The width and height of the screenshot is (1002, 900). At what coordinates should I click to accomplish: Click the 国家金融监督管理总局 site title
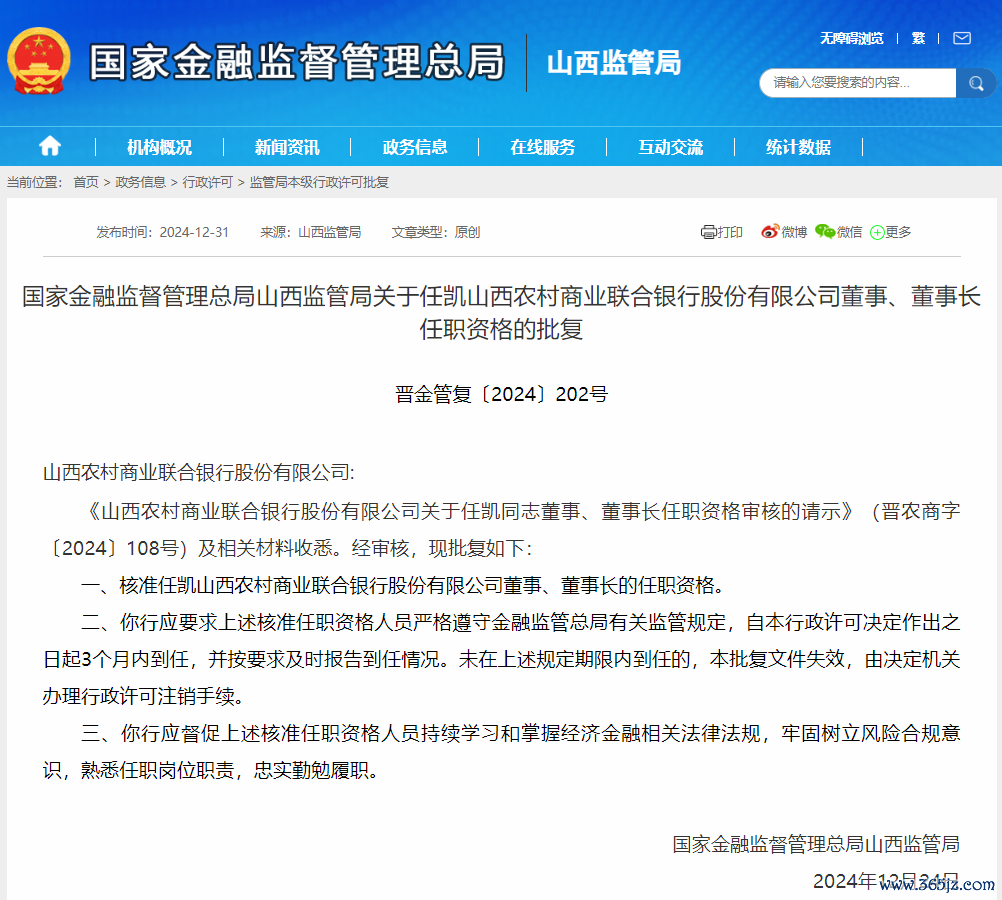[x=297, y=62]
